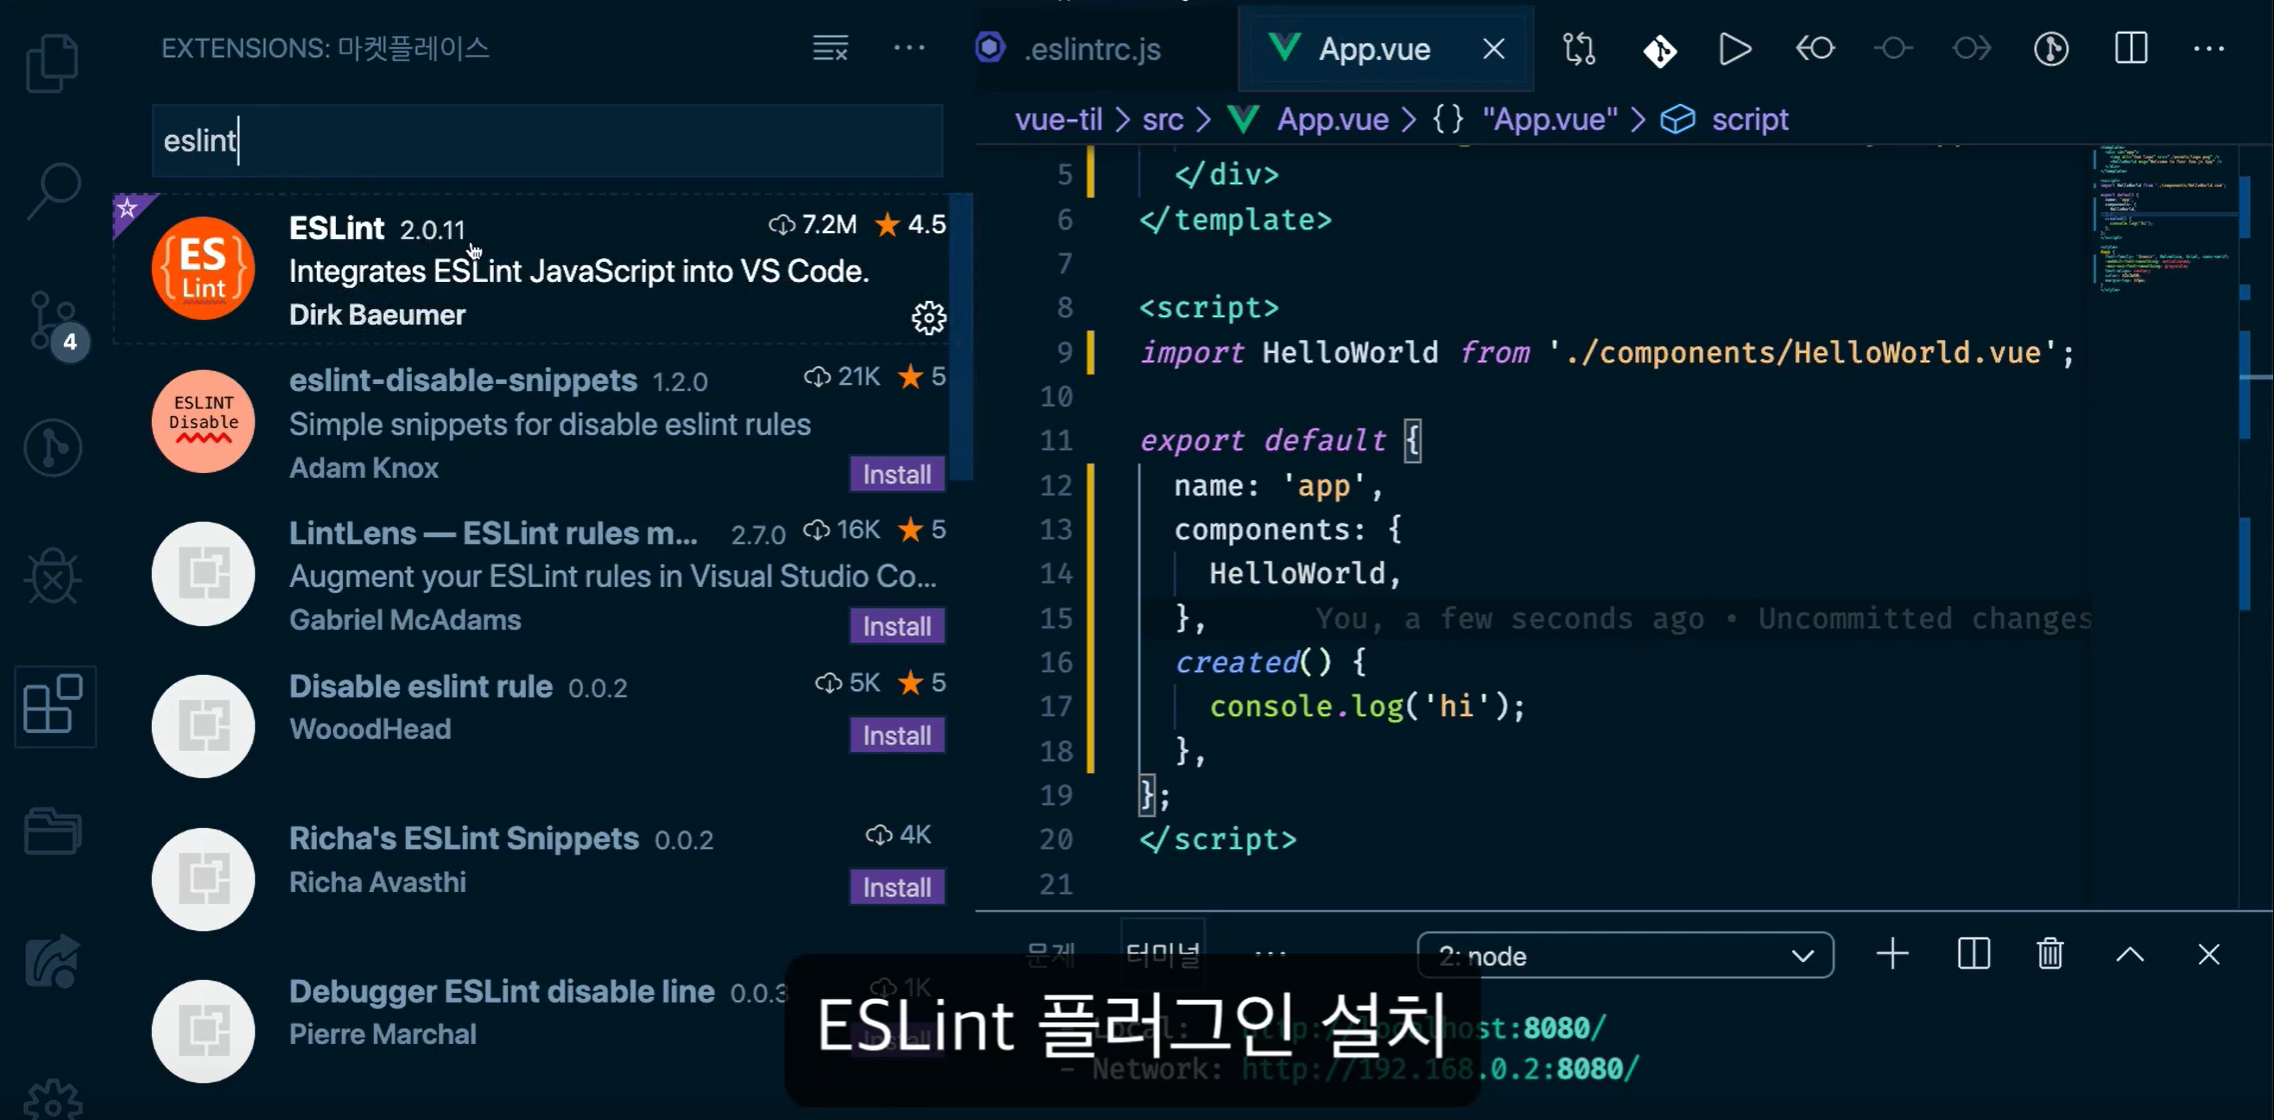Viewport: 2274px width, 1120px height.
Task: Click 'Adam Knox' publisher name
Action: pyautogui.click(x=364, y=468)
